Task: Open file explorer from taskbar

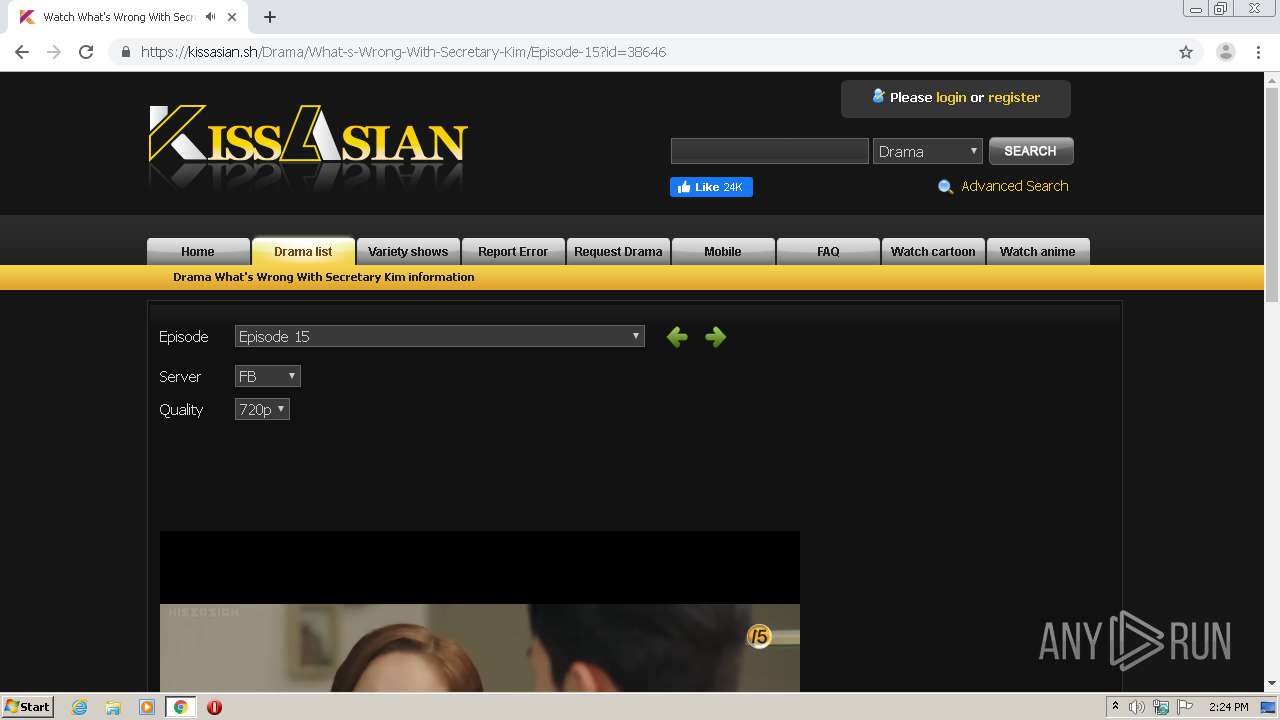Action: [x=113, y=707]
